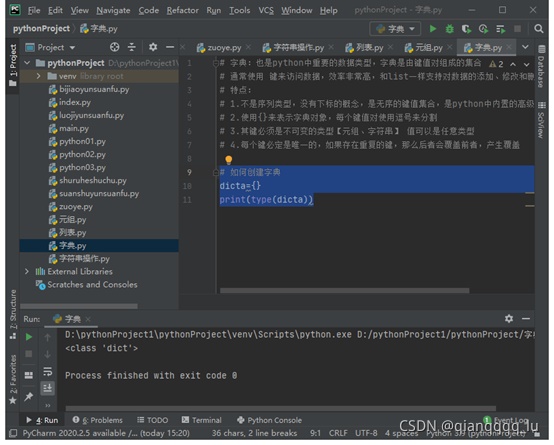This screenshot has width=554, height=445.
Task: Open the 字典 run configuration dropdown
Action: pyautogui.click(x=395, y=29)
